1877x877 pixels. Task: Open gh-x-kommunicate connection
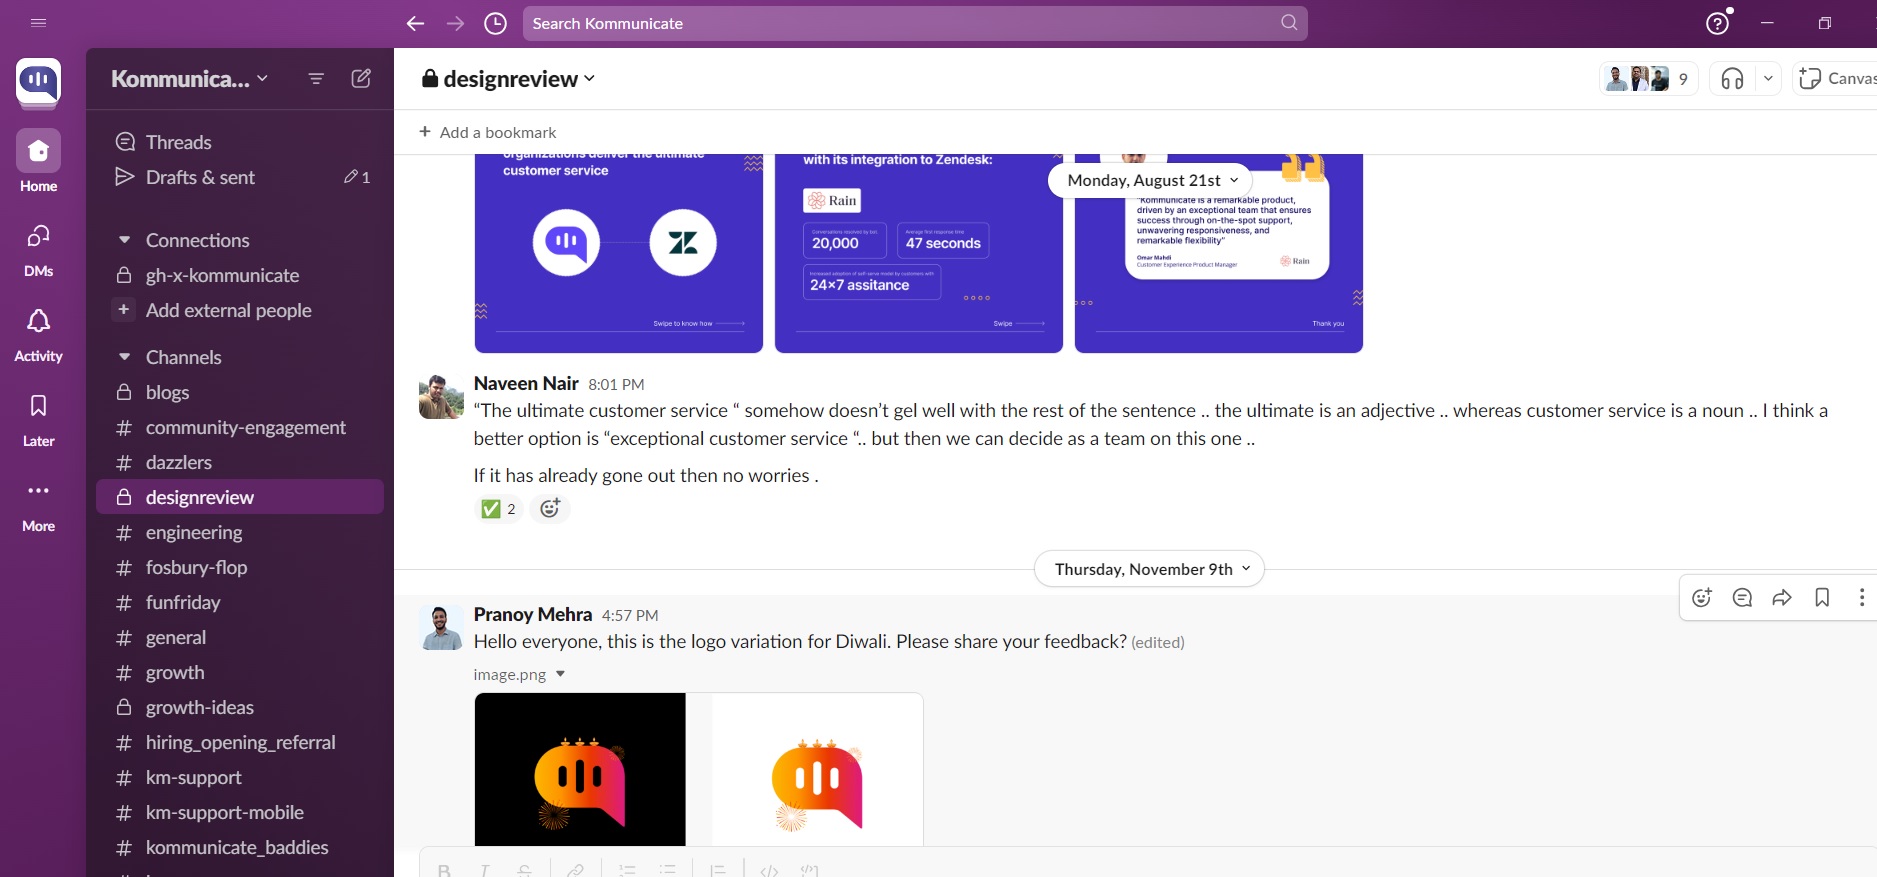[240, 275]
